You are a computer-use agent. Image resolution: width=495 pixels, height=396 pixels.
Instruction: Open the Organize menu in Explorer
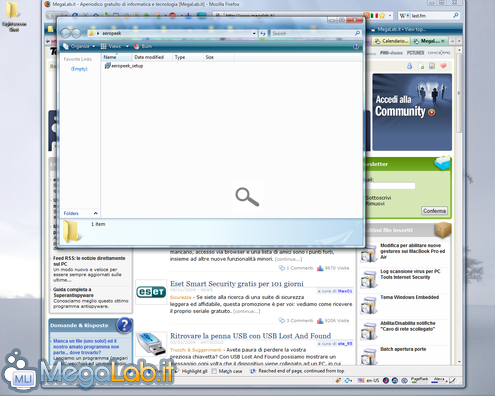[79, 46]
